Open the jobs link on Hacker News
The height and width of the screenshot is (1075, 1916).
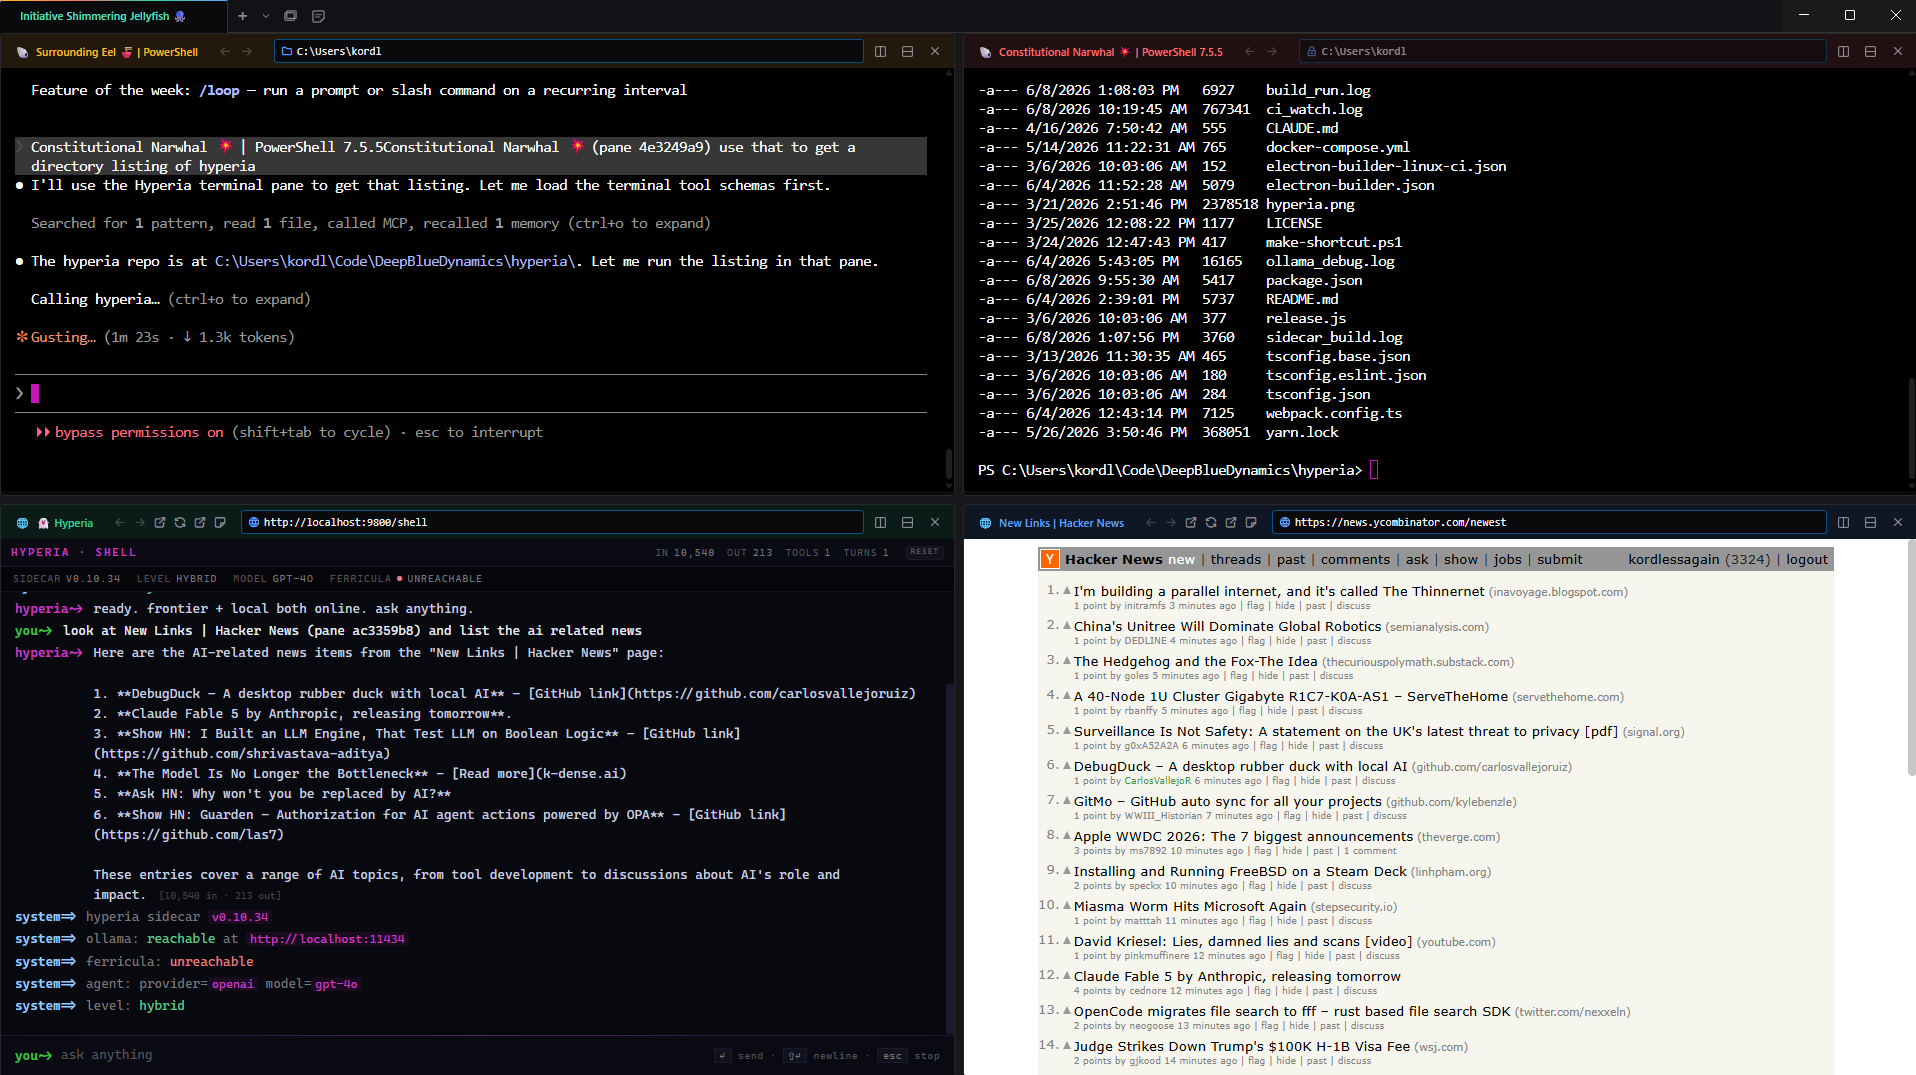[x=1508, y=560]
